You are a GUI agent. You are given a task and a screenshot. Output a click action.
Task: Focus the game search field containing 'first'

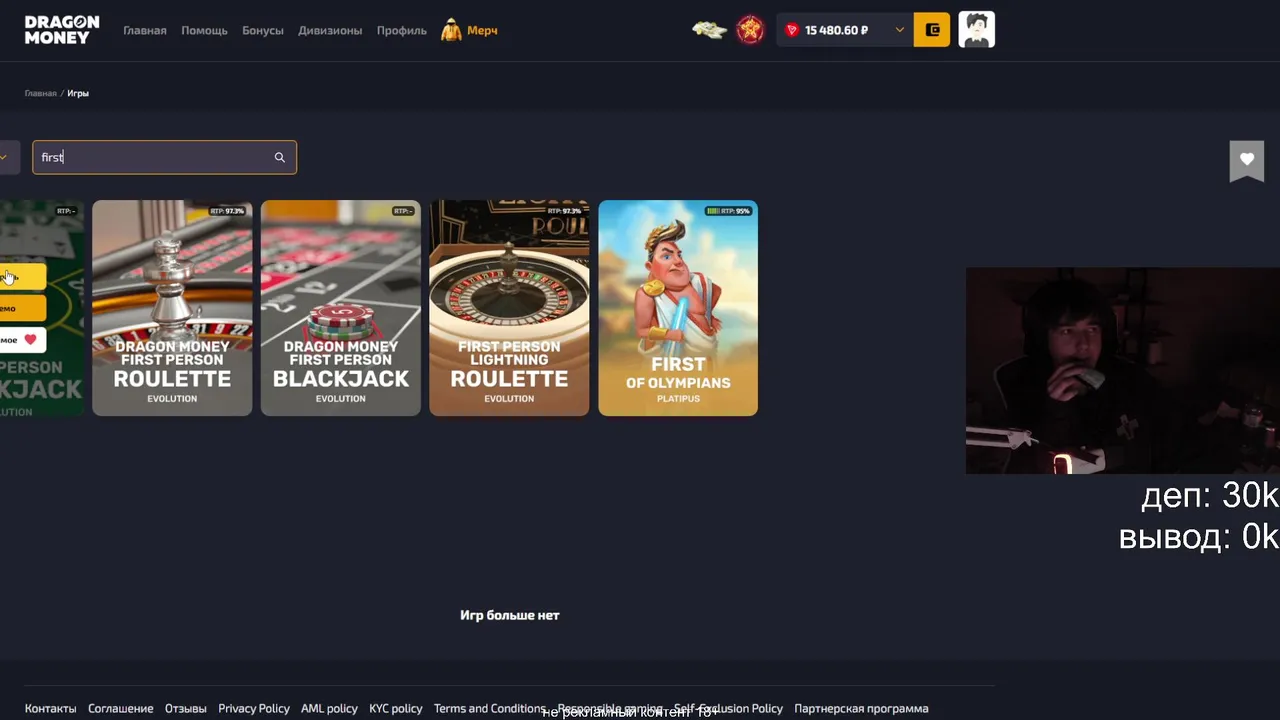[164, 157]
